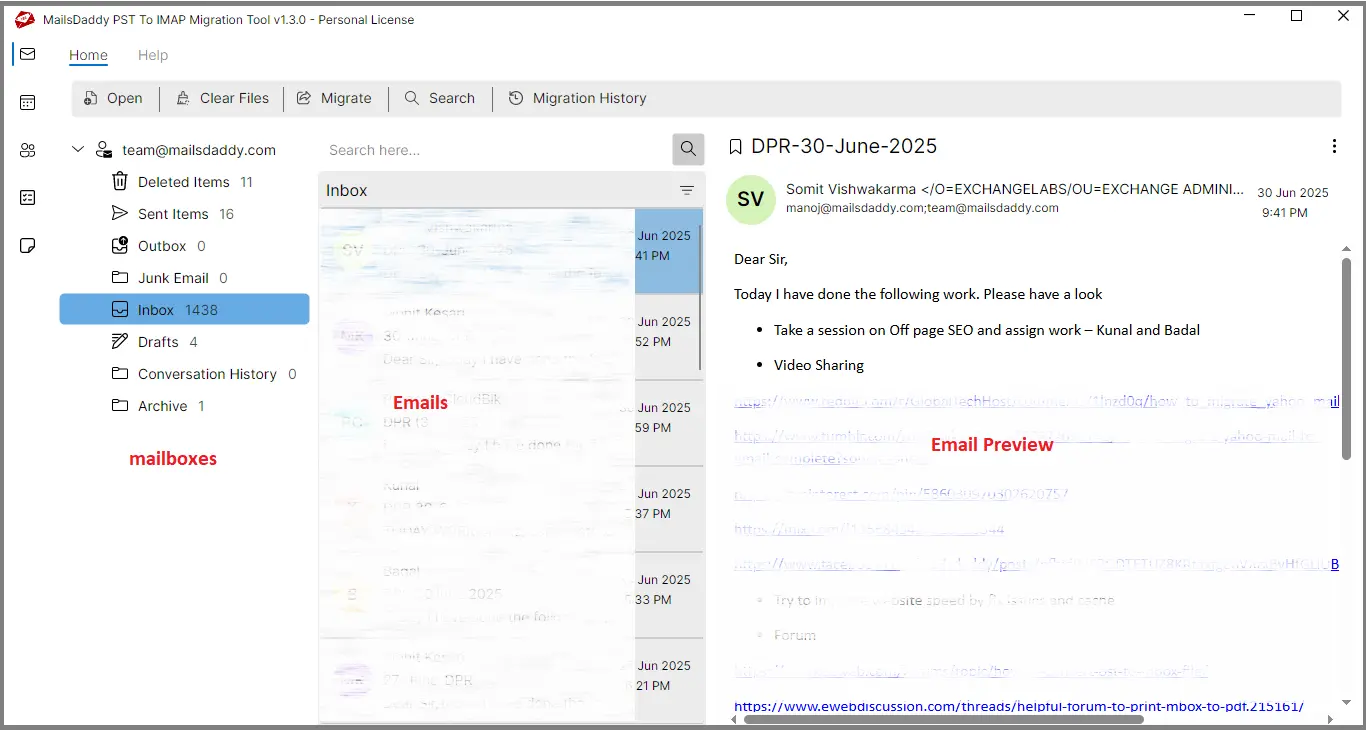Open the contacts icon in sidebar
Viewport: 1366px width, 730px height.
(27, 150)
